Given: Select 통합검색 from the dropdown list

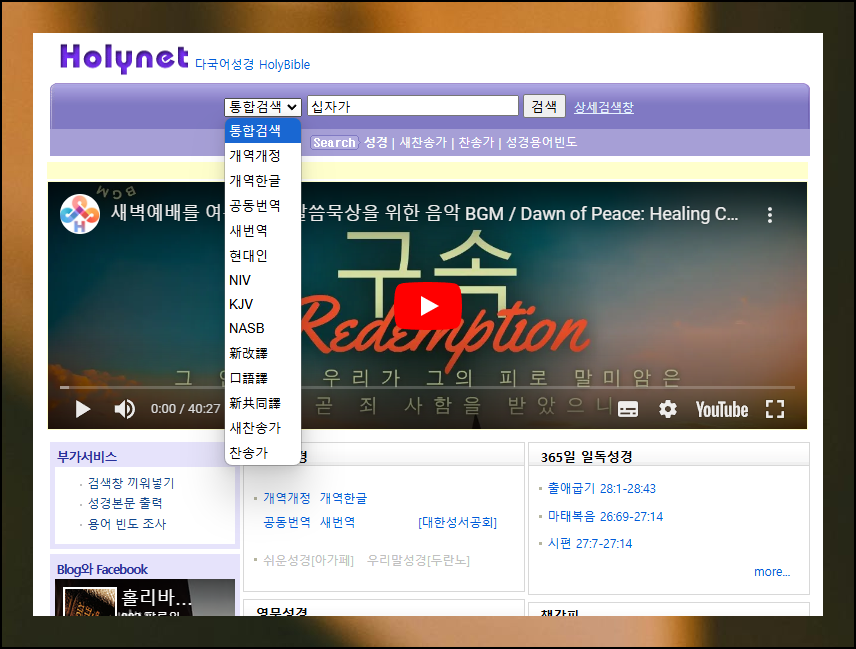Looking at the screenshot, I should coord(263,130).
